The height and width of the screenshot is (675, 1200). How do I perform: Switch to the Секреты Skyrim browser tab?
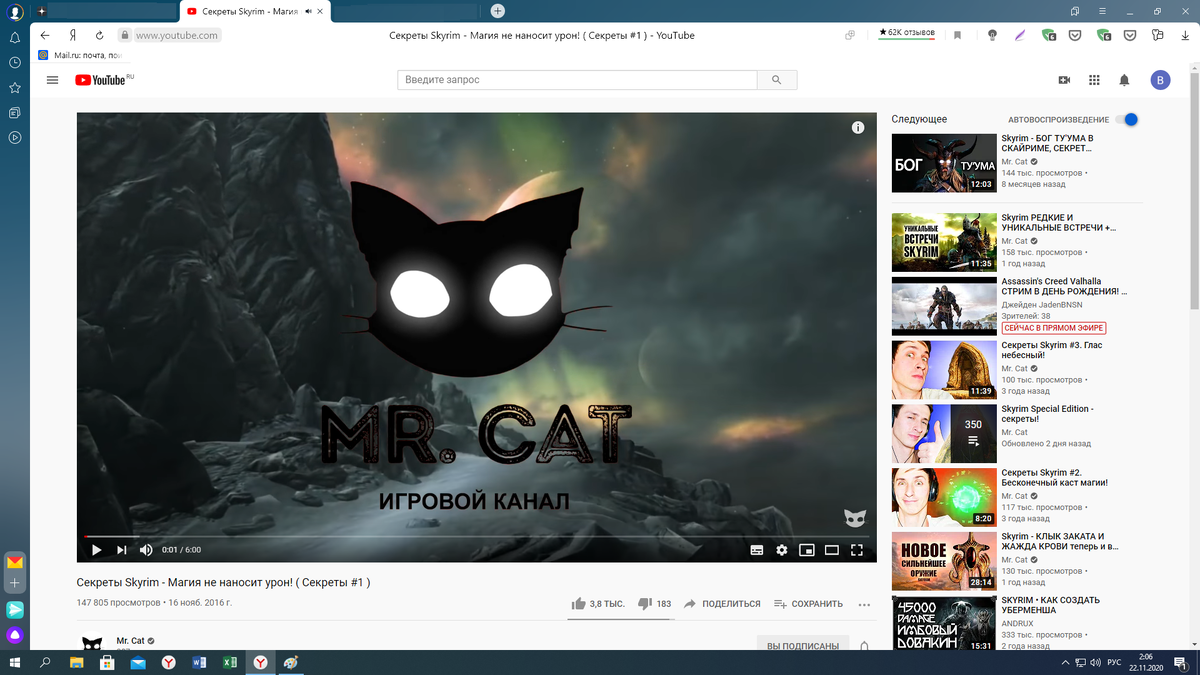[x=250, y=12]
